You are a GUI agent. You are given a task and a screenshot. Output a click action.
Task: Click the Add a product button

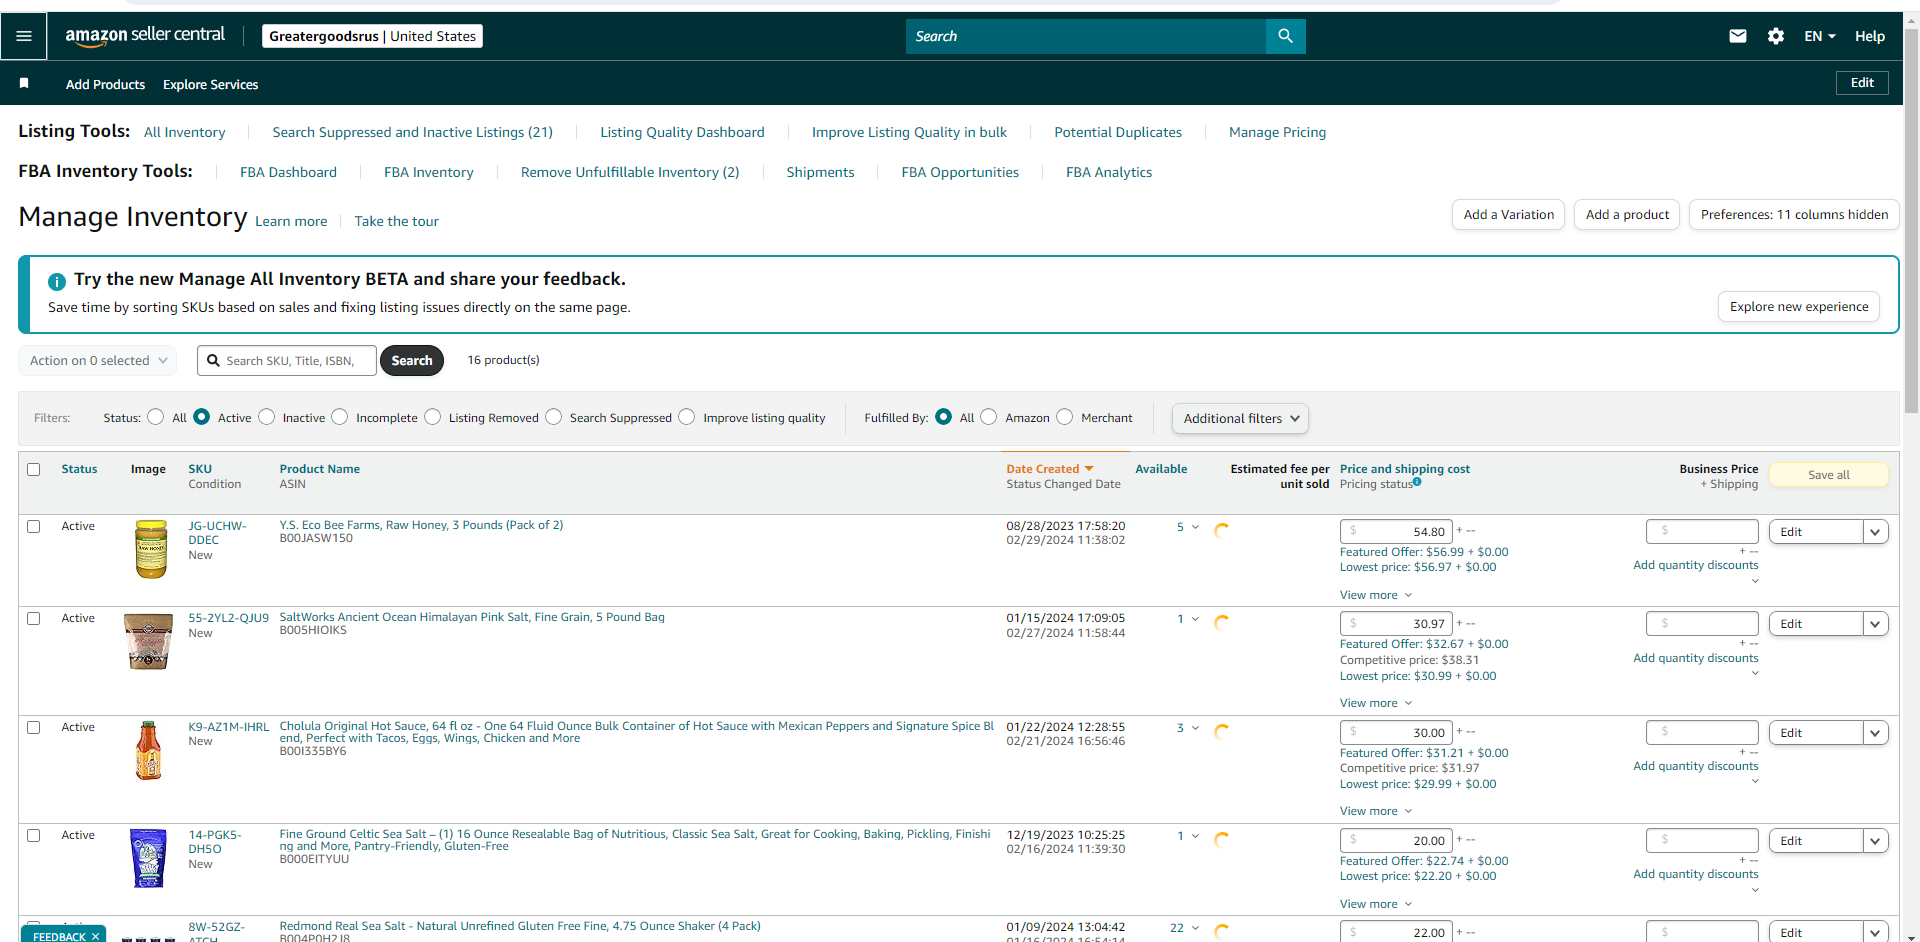pyautogui.click(x=1627, y=215)
